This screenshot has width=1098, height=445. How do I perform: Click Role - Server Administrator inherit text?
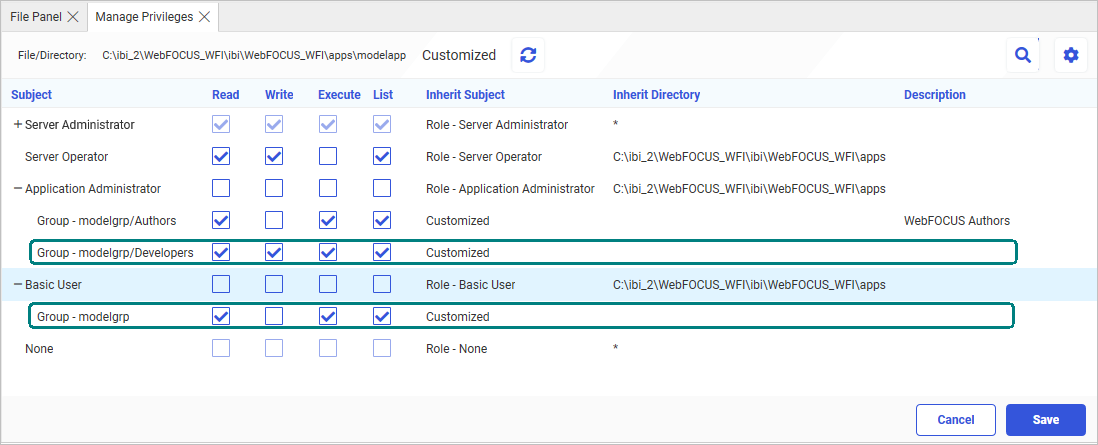tap(497, 125)
